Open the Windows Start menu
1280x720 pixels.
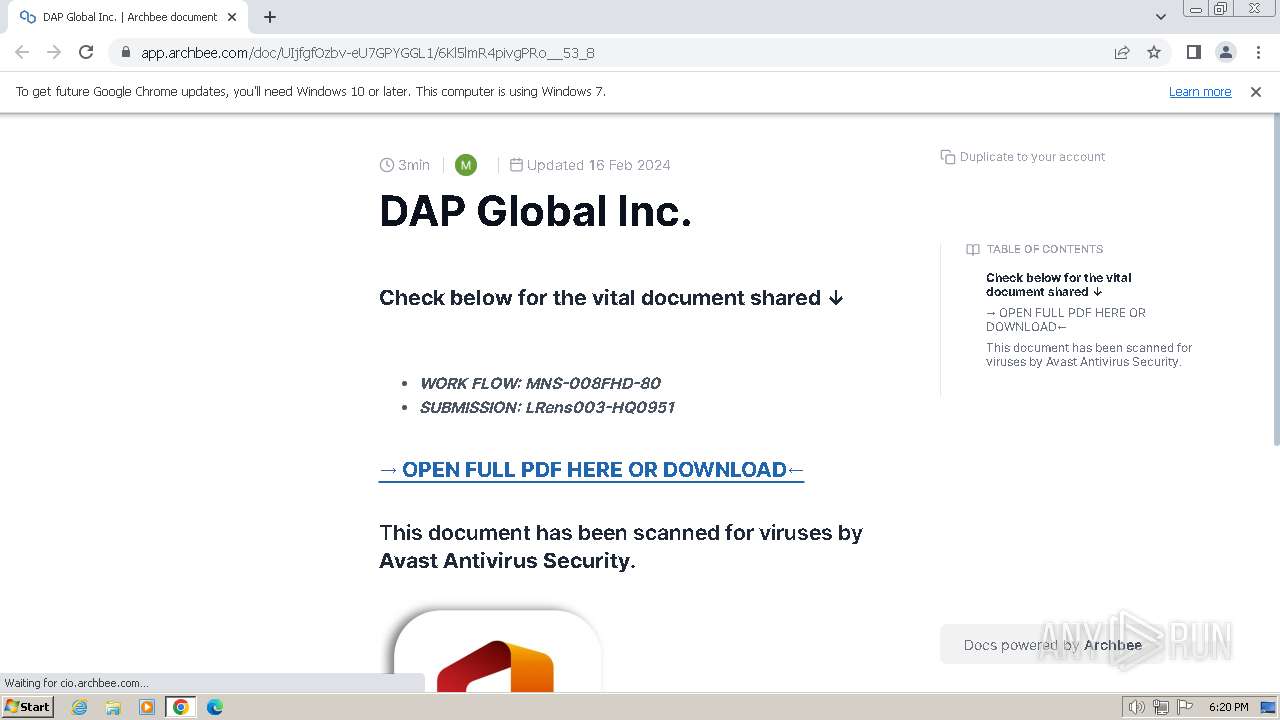pos(27,707)
